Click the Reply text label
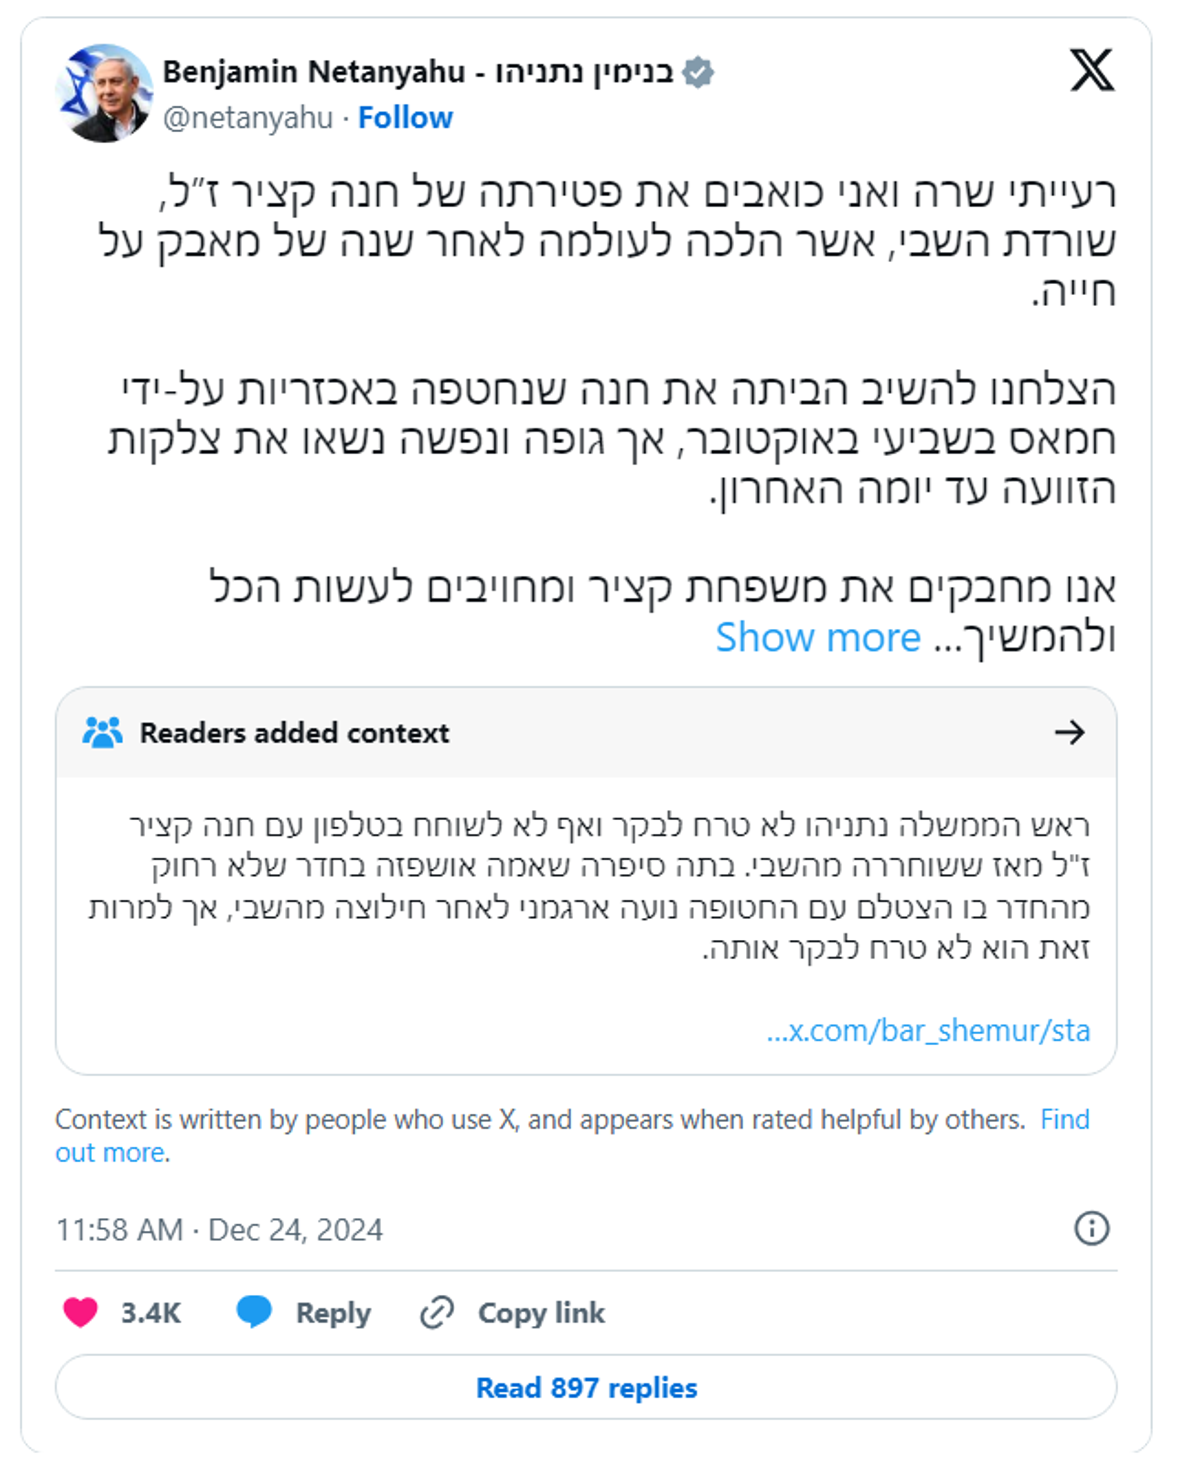 click(x=333, y=1312)
